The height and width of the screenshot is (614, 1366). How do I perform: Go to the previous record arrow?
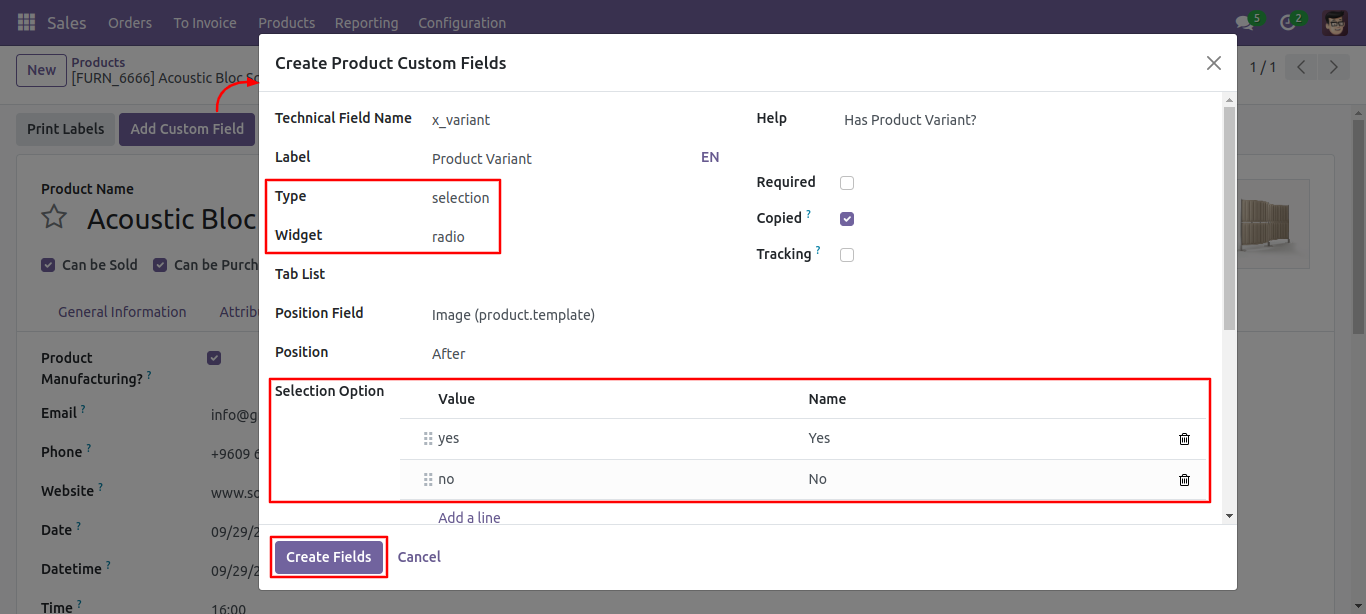coord(1301,67)
